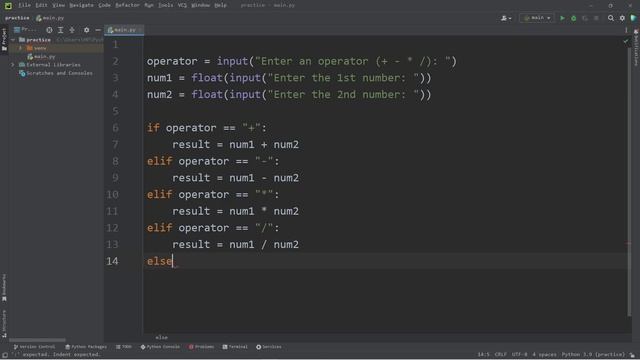Open the Project view selector dropdown

point(25,30)
